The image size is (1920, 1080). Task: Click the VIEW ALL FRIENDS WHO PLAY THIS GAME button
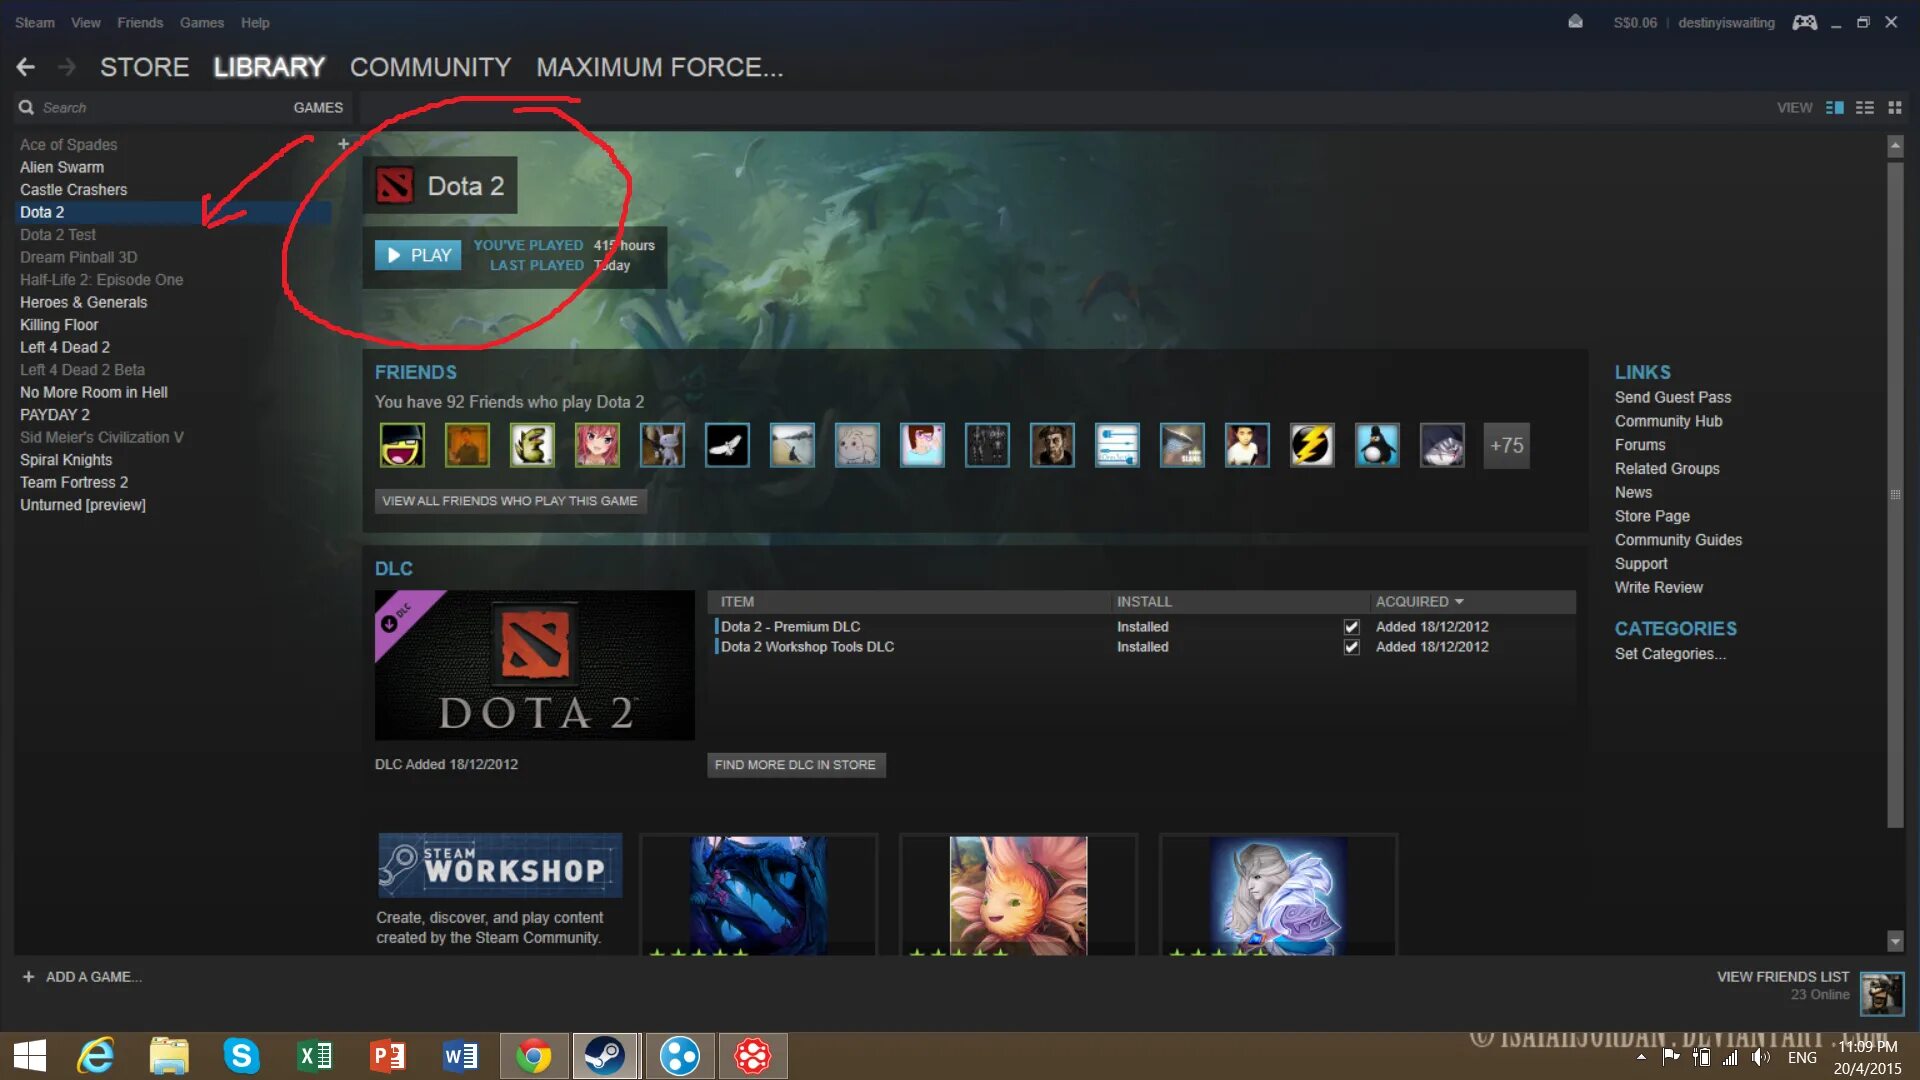[510, 500]
